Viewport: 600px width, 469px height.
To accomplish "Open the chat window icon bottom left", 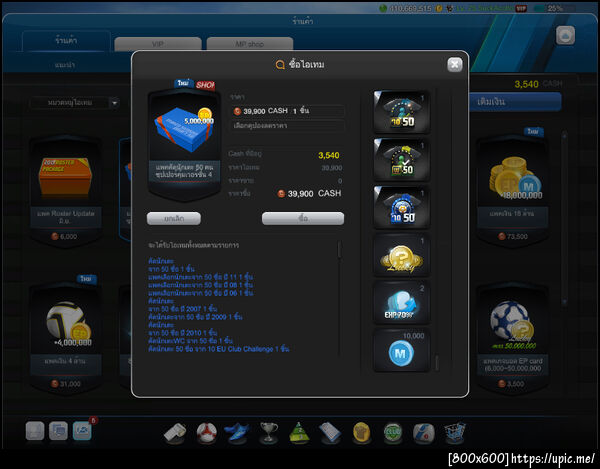I will coord(59,431).
